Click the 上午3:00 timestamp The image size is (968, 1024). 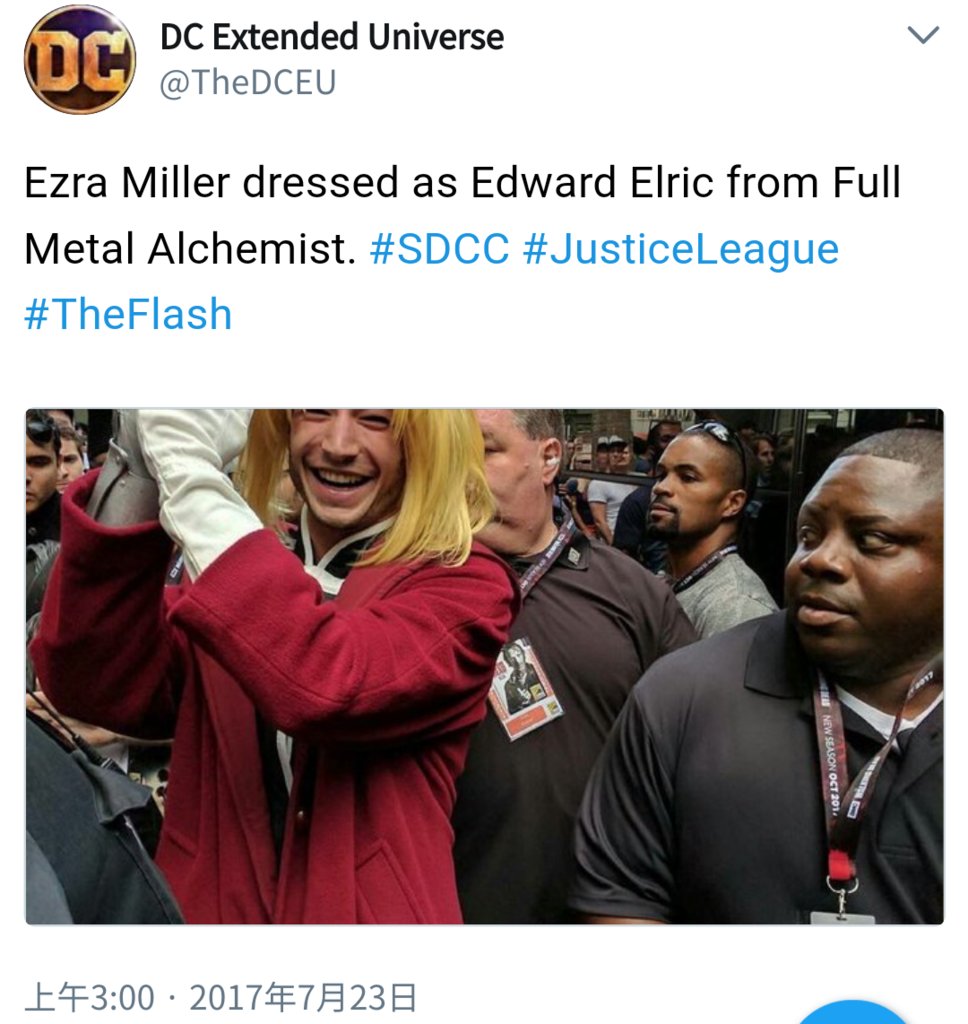[89, 998]
